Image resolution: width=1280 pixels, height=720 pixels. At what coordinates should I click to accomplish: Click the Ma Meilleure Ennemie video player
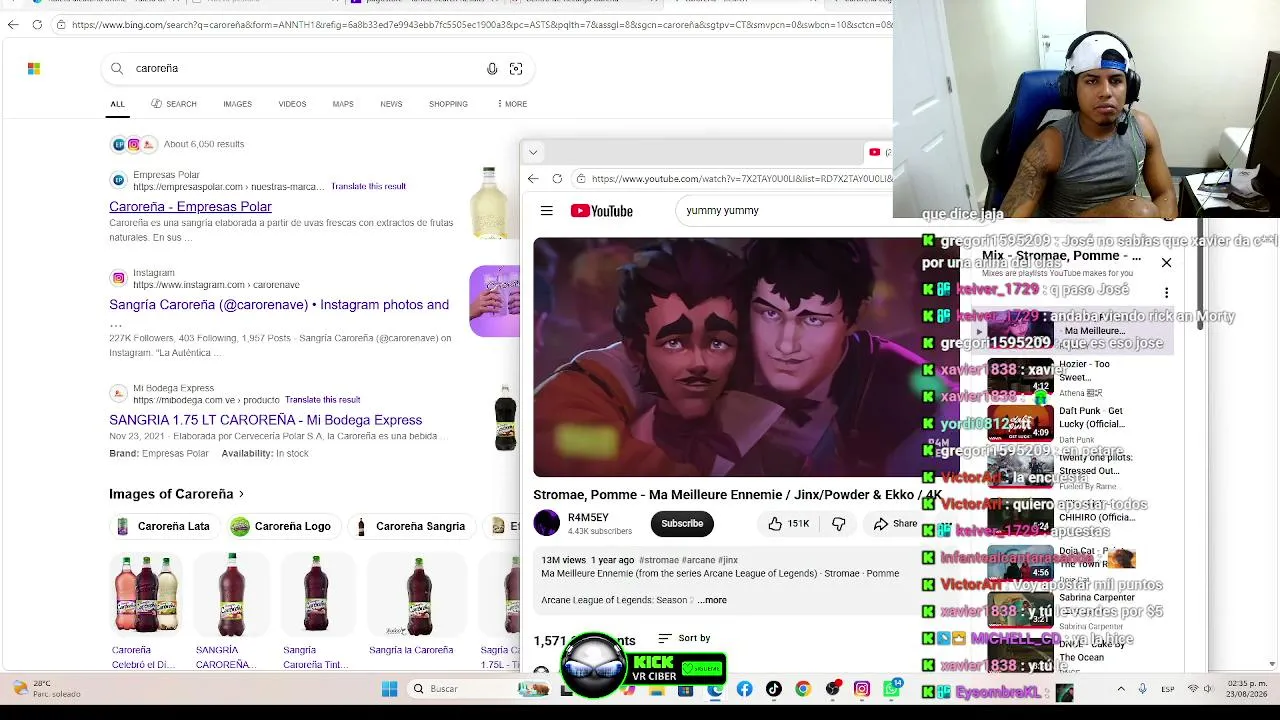(x=746, y=357)
